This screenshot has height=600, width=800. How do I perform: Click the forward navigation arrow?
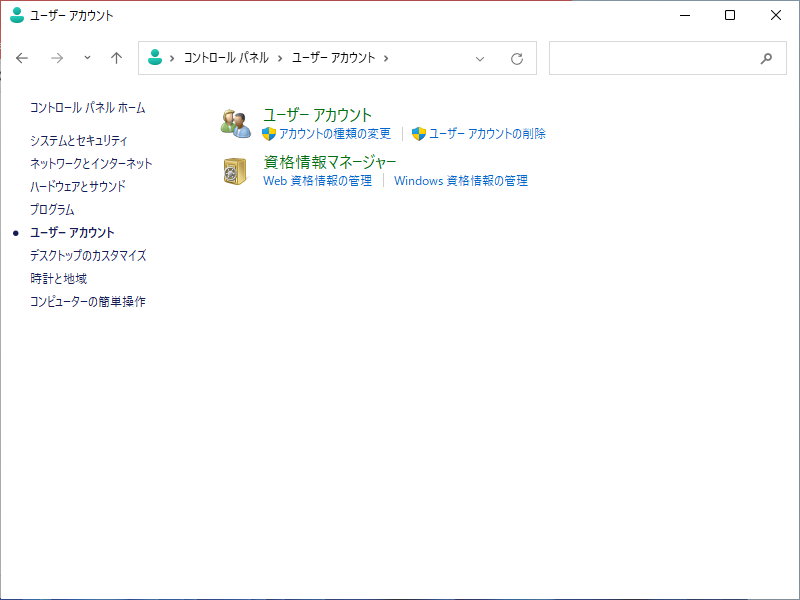click(x=57, y=58)
